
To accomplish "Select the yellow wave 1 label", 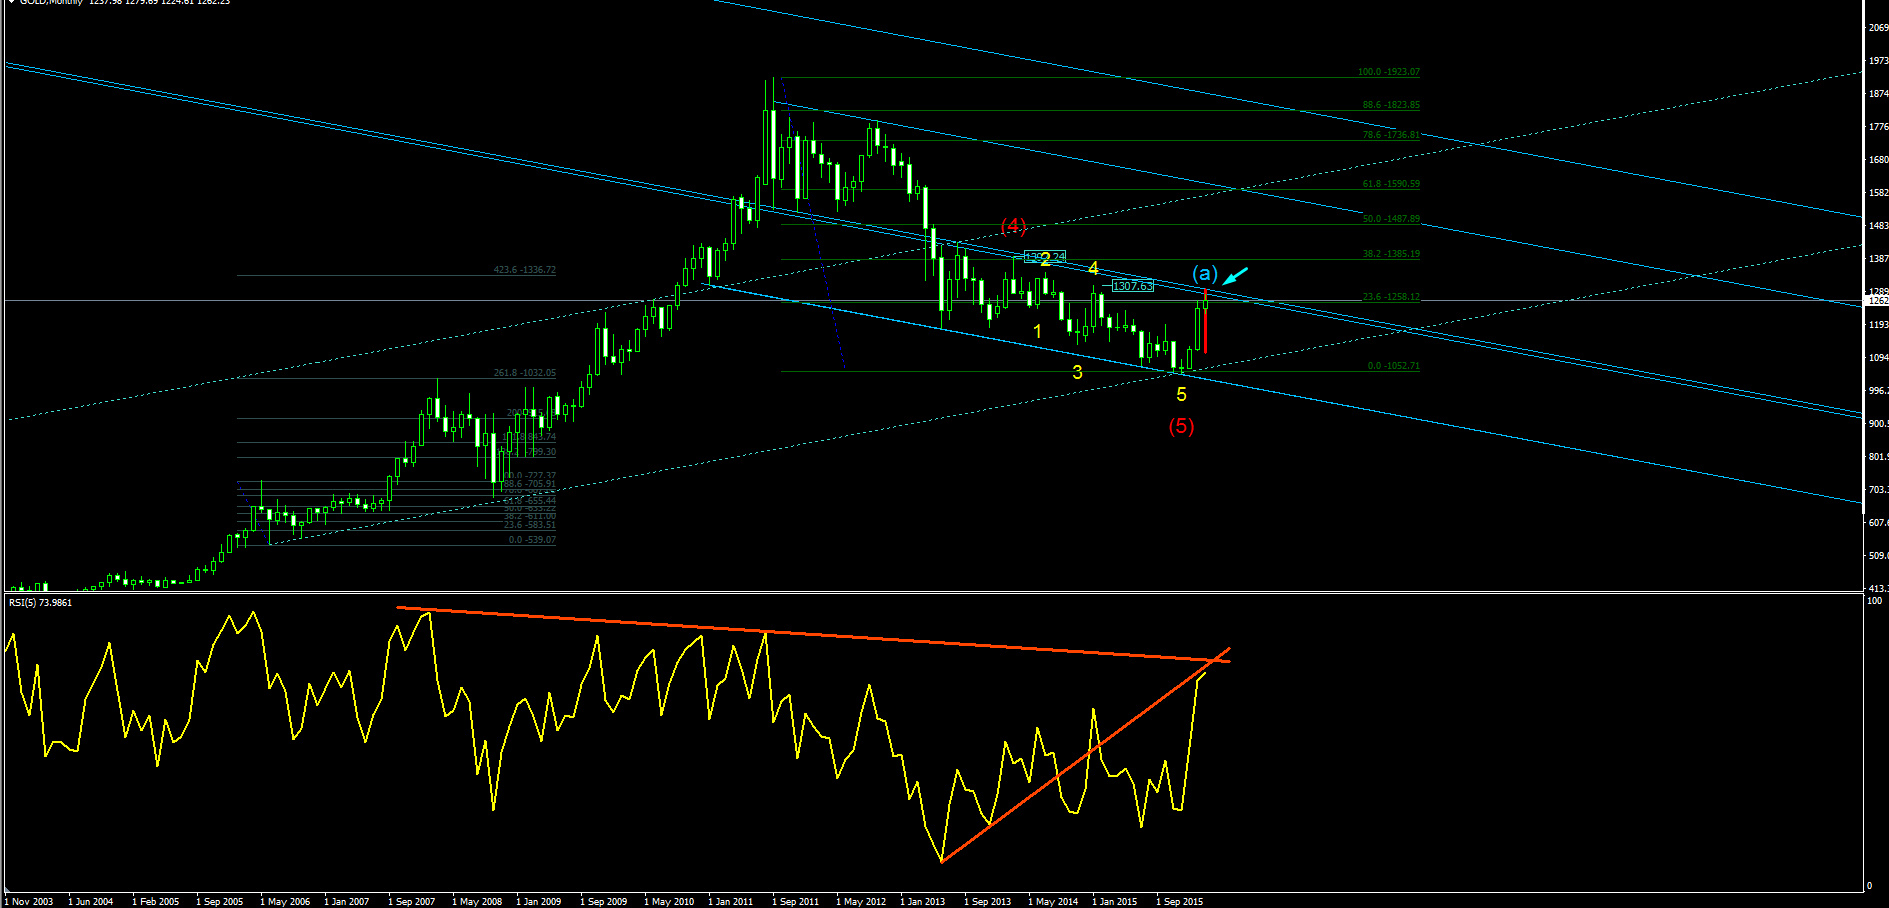I will 1037,331.
